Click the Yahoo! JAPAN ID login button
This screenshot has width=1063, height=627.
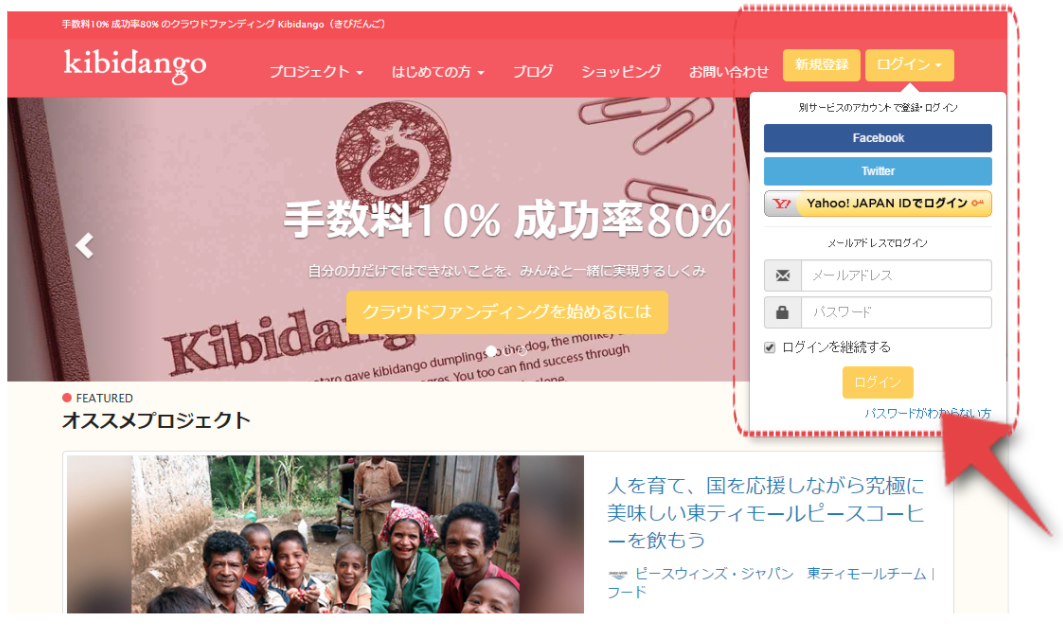click(877, 203)
